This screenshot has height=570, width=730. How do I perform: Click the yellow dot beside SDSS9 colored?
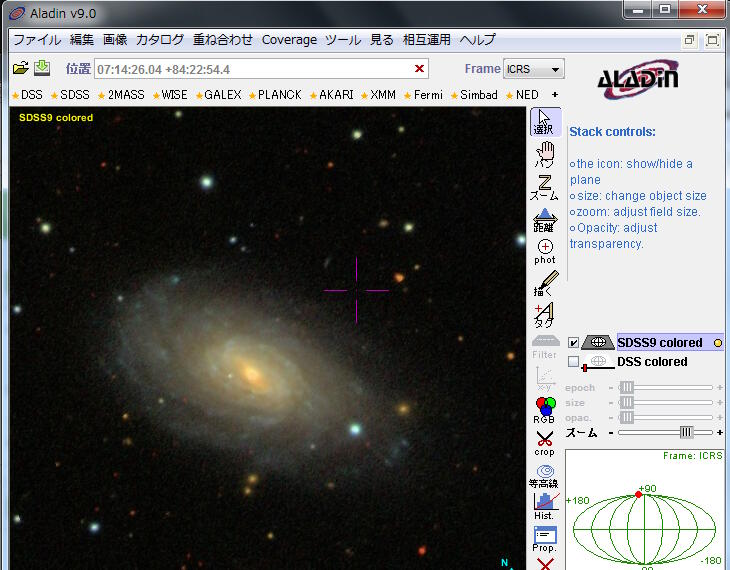click(718, 343)
